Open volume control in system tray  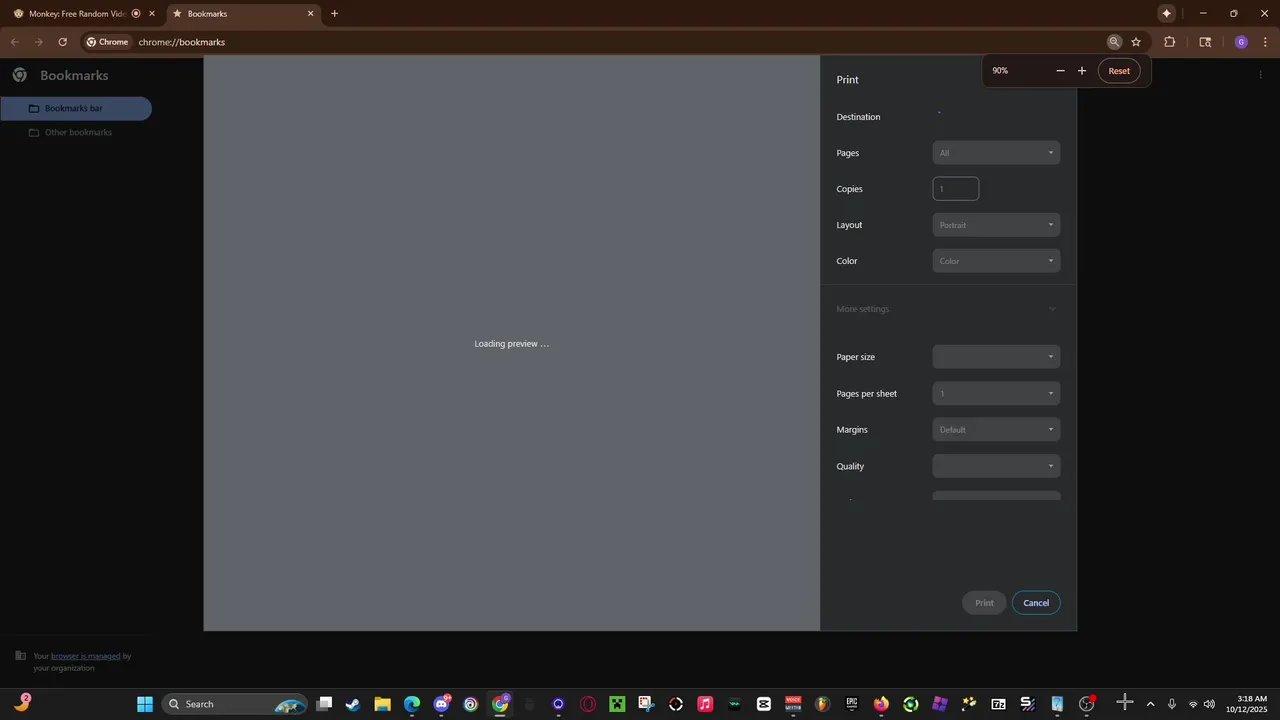[1209, 704]
